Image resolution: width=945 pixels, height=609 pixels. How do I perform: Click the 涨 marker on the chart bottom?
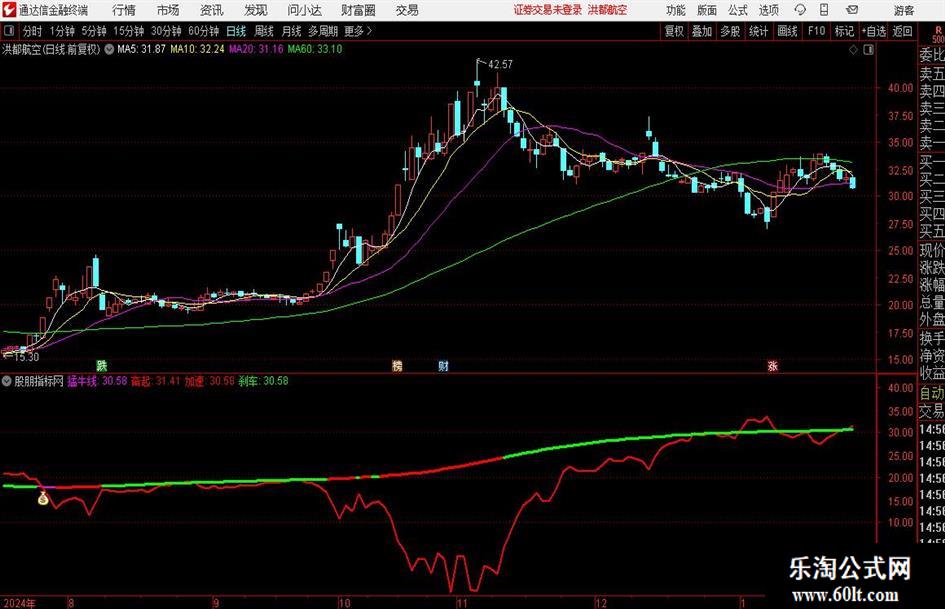pos(772,365)
